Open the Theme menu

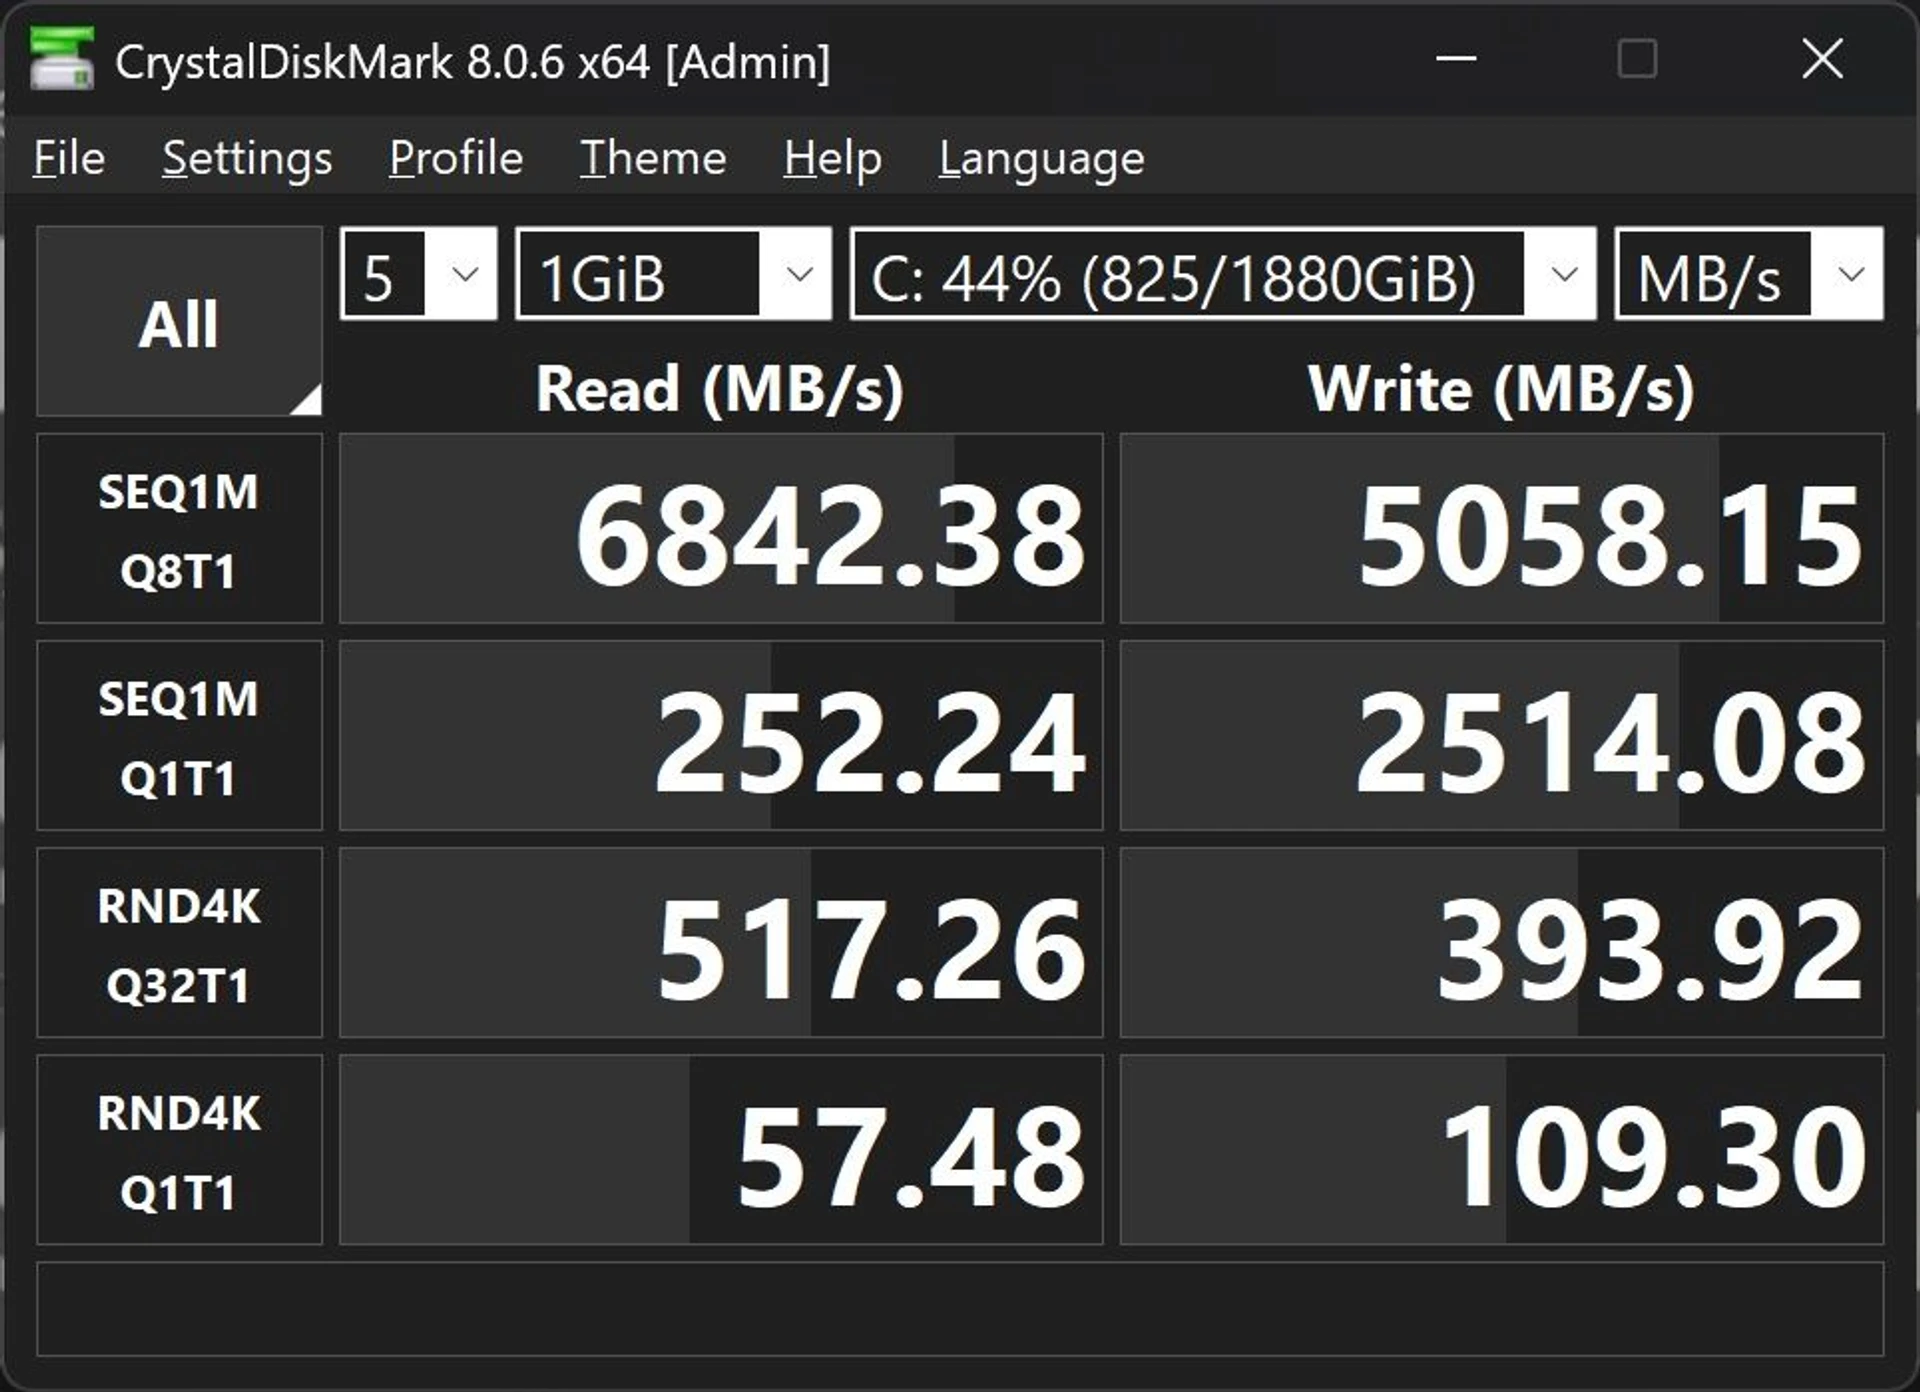653,158
